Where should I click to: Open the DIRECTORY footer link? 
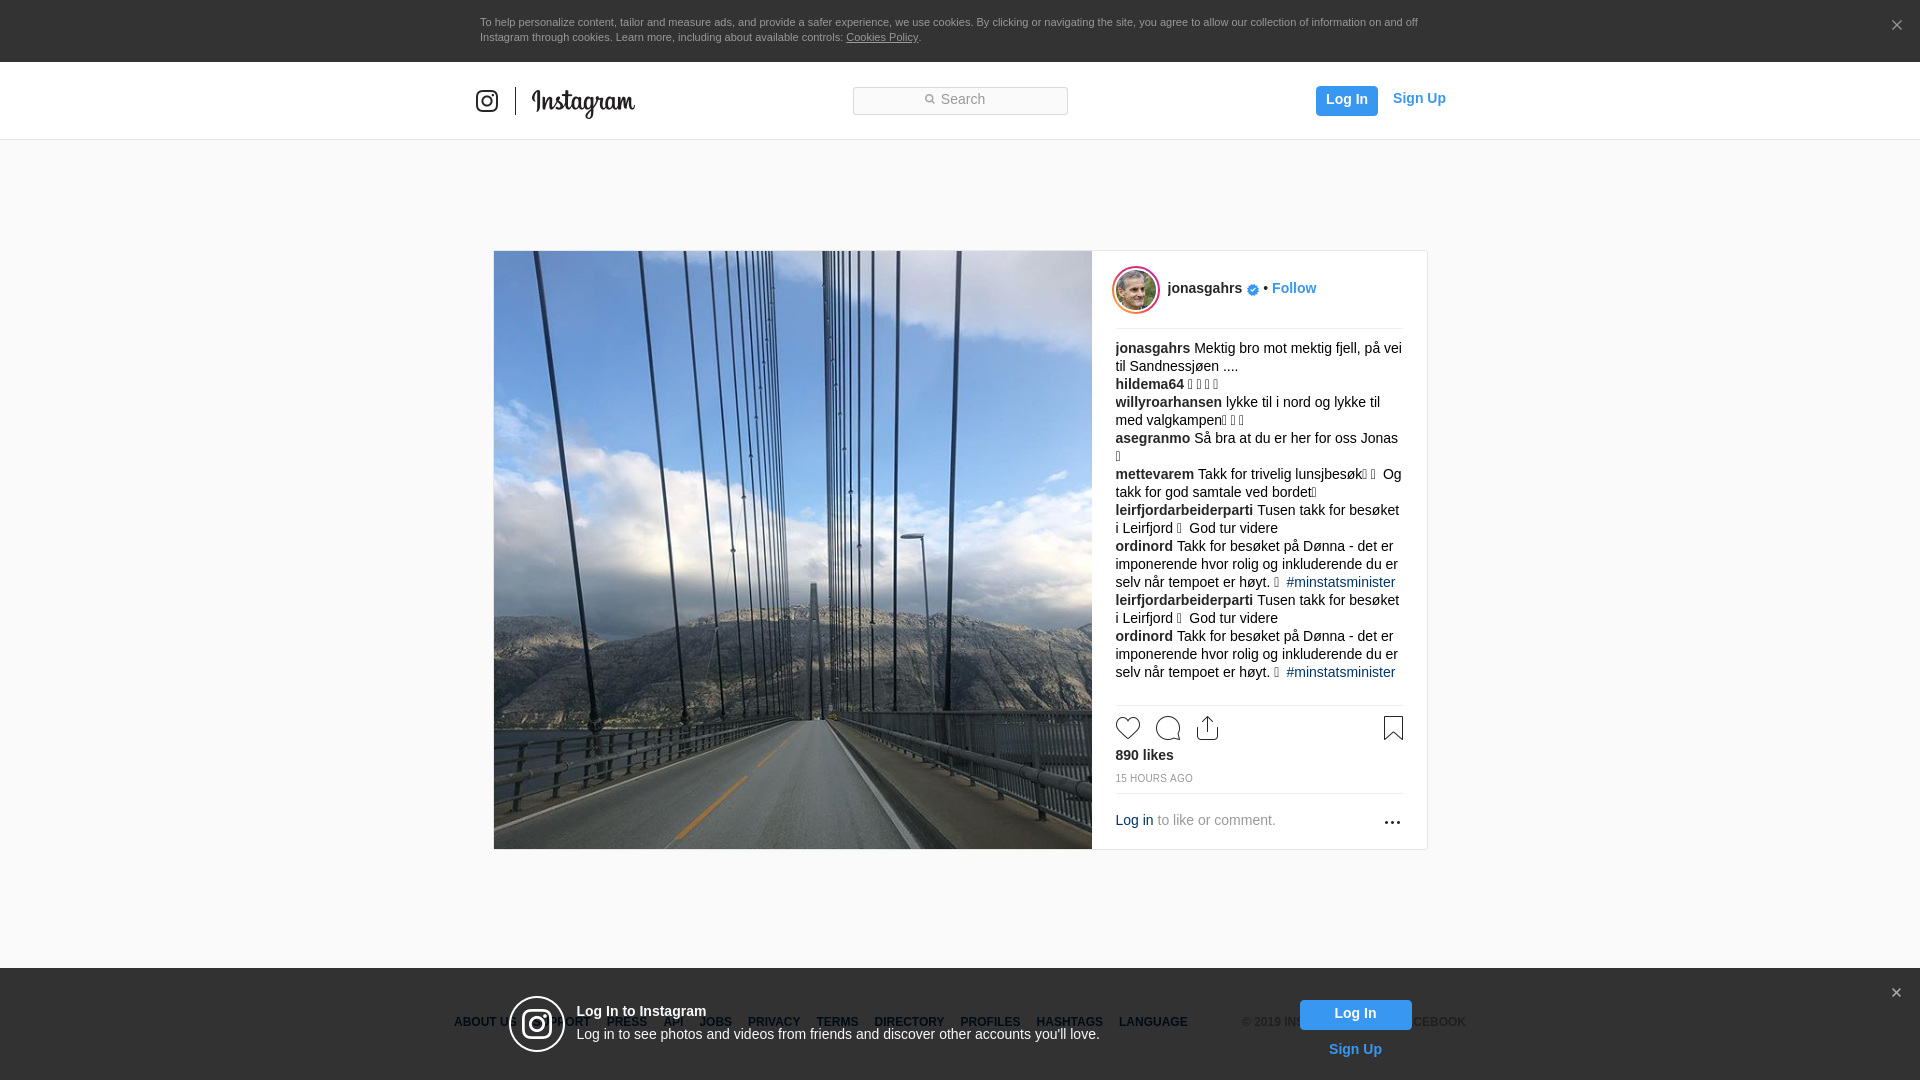click(x=909, y=1022)
